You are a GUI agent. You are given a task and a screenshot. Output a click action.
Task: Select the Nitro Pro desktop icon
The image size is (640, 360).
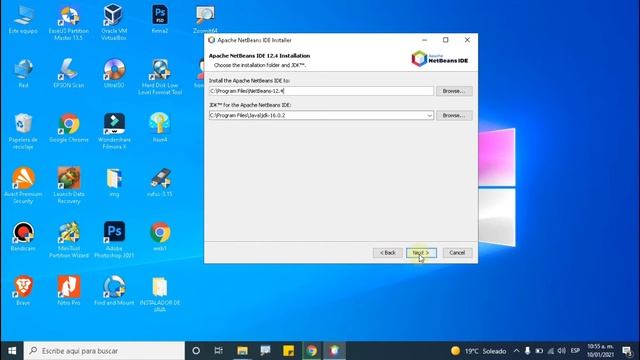[x=69, y=291]
